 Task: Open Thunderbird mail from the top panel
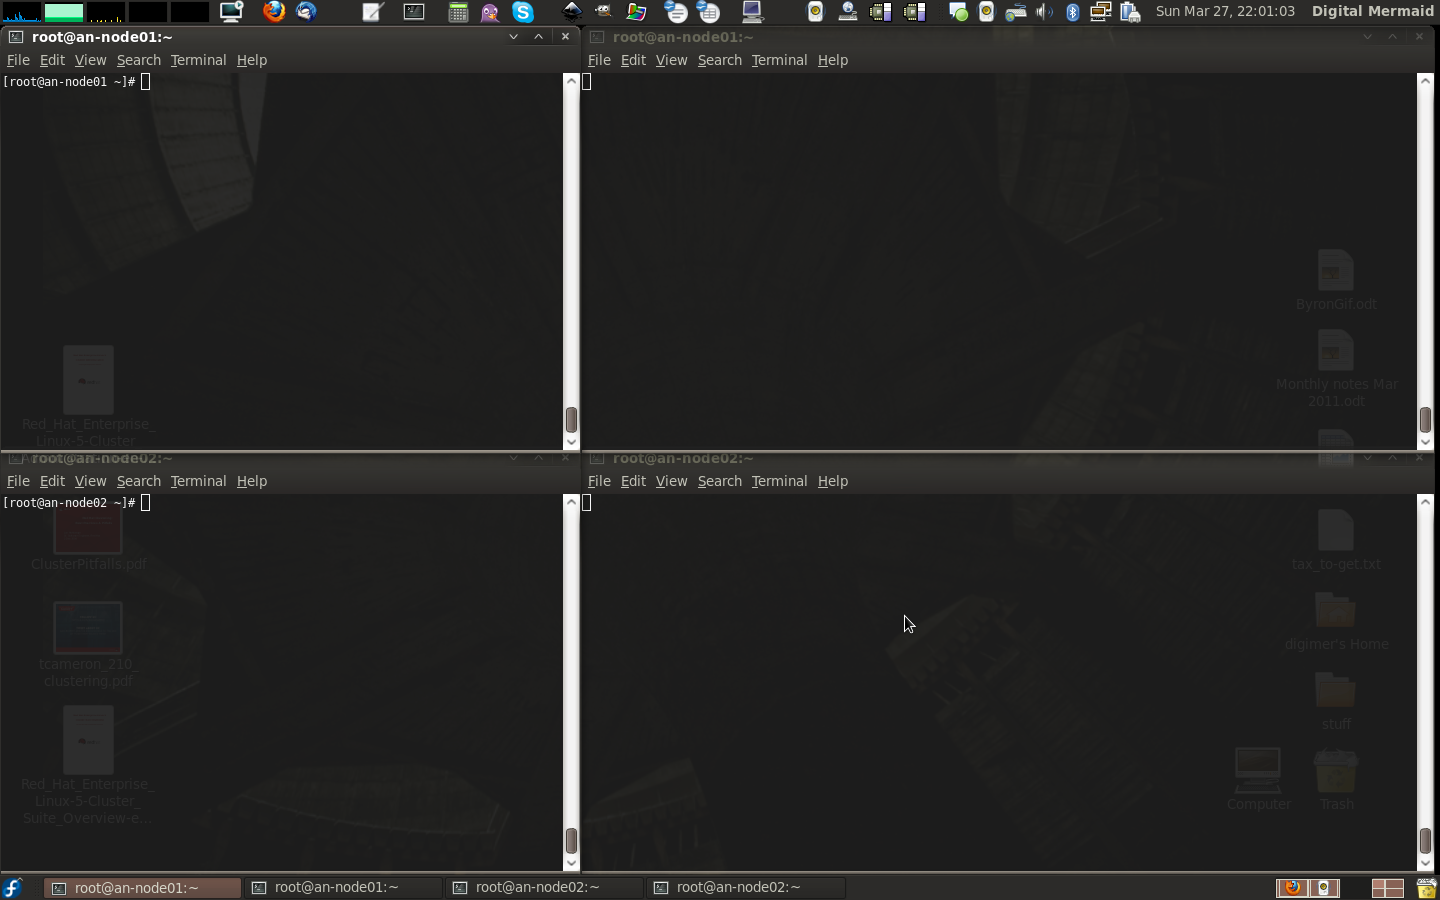(306, 12)
